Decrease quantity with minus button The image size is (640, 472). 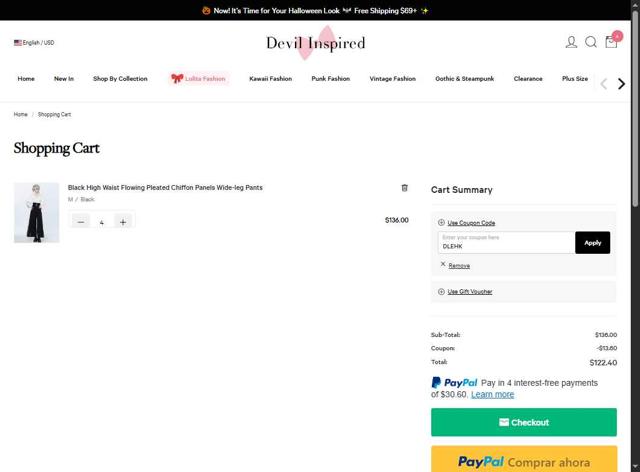coord(81,222)
